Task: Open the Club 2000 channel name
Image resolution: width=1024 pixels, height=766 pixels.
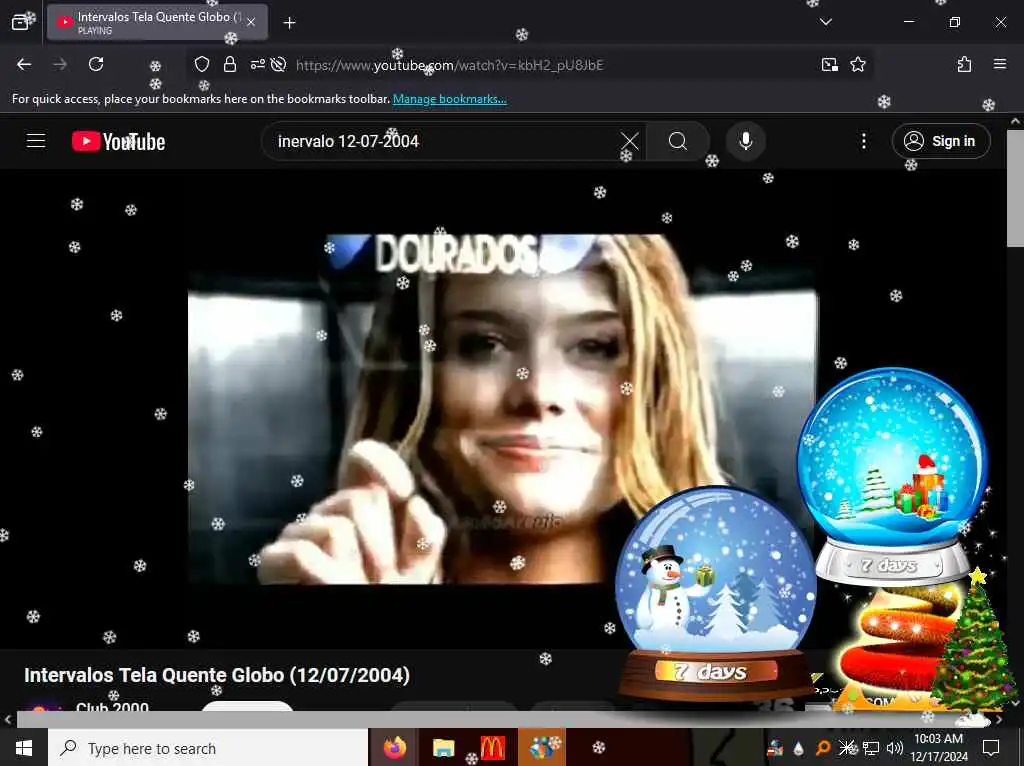Action: pos(112,707)
